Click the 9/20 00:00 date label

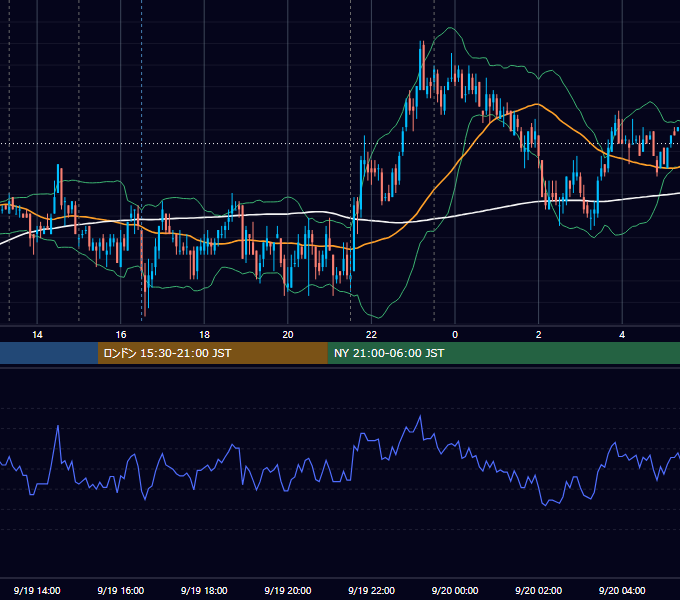pyautogui.click(x=455, y=590)
